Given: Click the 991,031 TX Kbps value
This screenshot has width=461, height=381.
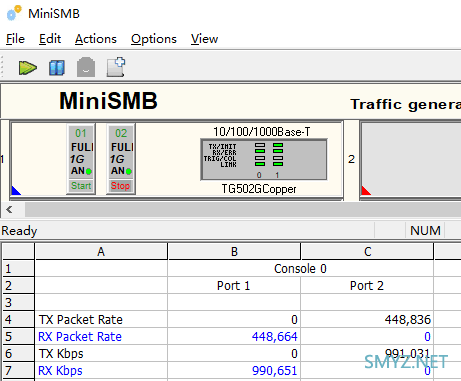Looking at the screenshot, I should [x=408, y=353].
